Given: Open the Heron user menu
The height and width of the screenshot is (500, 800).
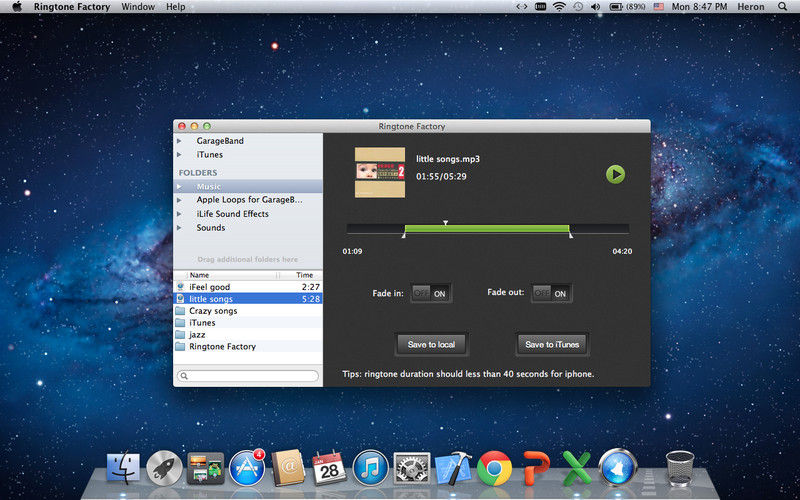Looking at the screenshot, I should click(x=751, y=7).
